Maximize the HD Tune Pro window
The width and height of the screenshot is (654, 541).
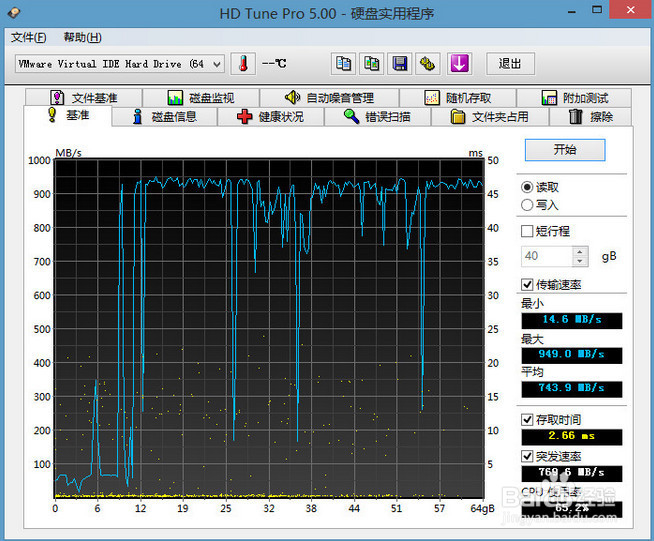(x=597, y=10)
